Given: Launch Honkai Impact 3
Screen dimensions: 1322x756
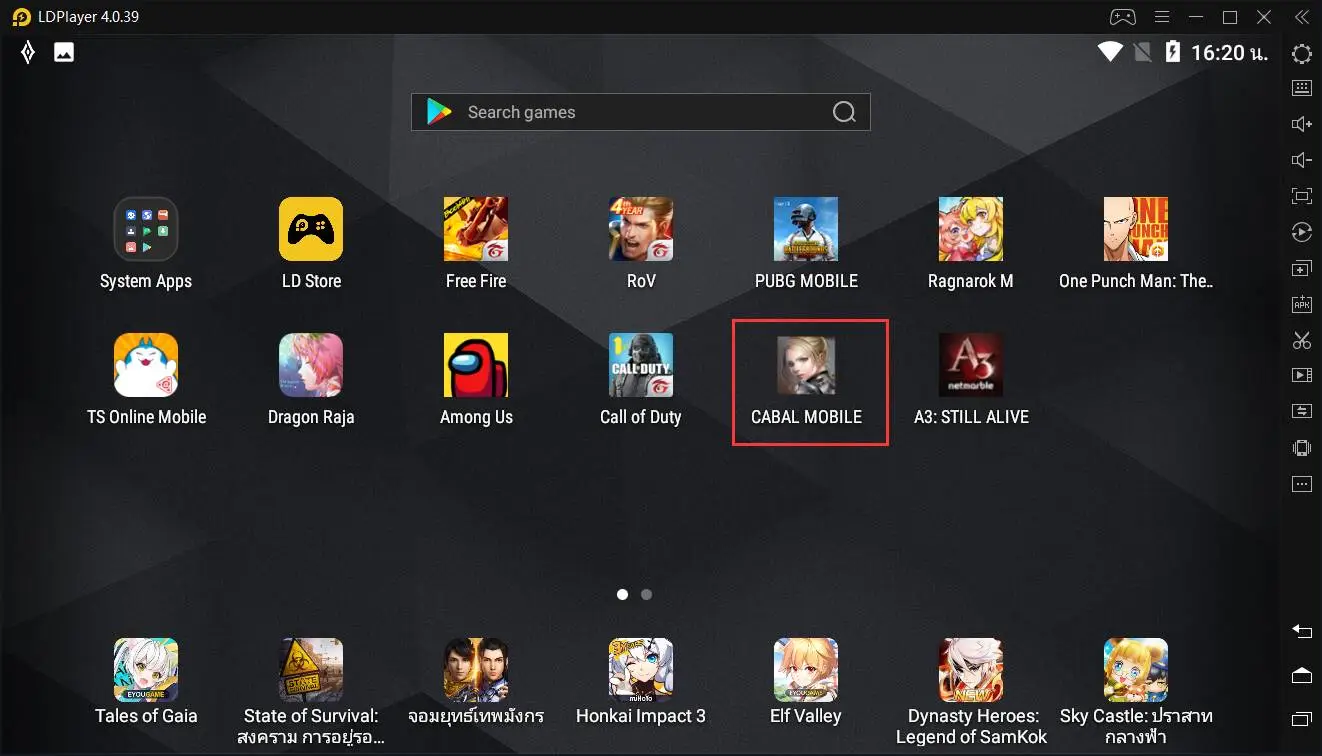Looking at the screenshot, I should click(x=641, y=670).
